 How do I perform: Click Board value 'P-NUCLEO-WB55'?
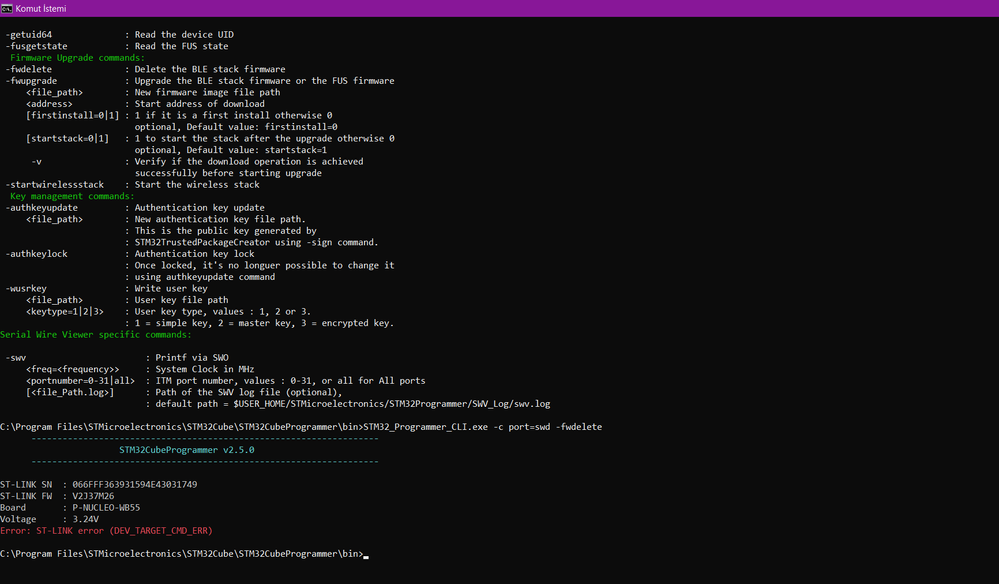click(x=106, y=508)
